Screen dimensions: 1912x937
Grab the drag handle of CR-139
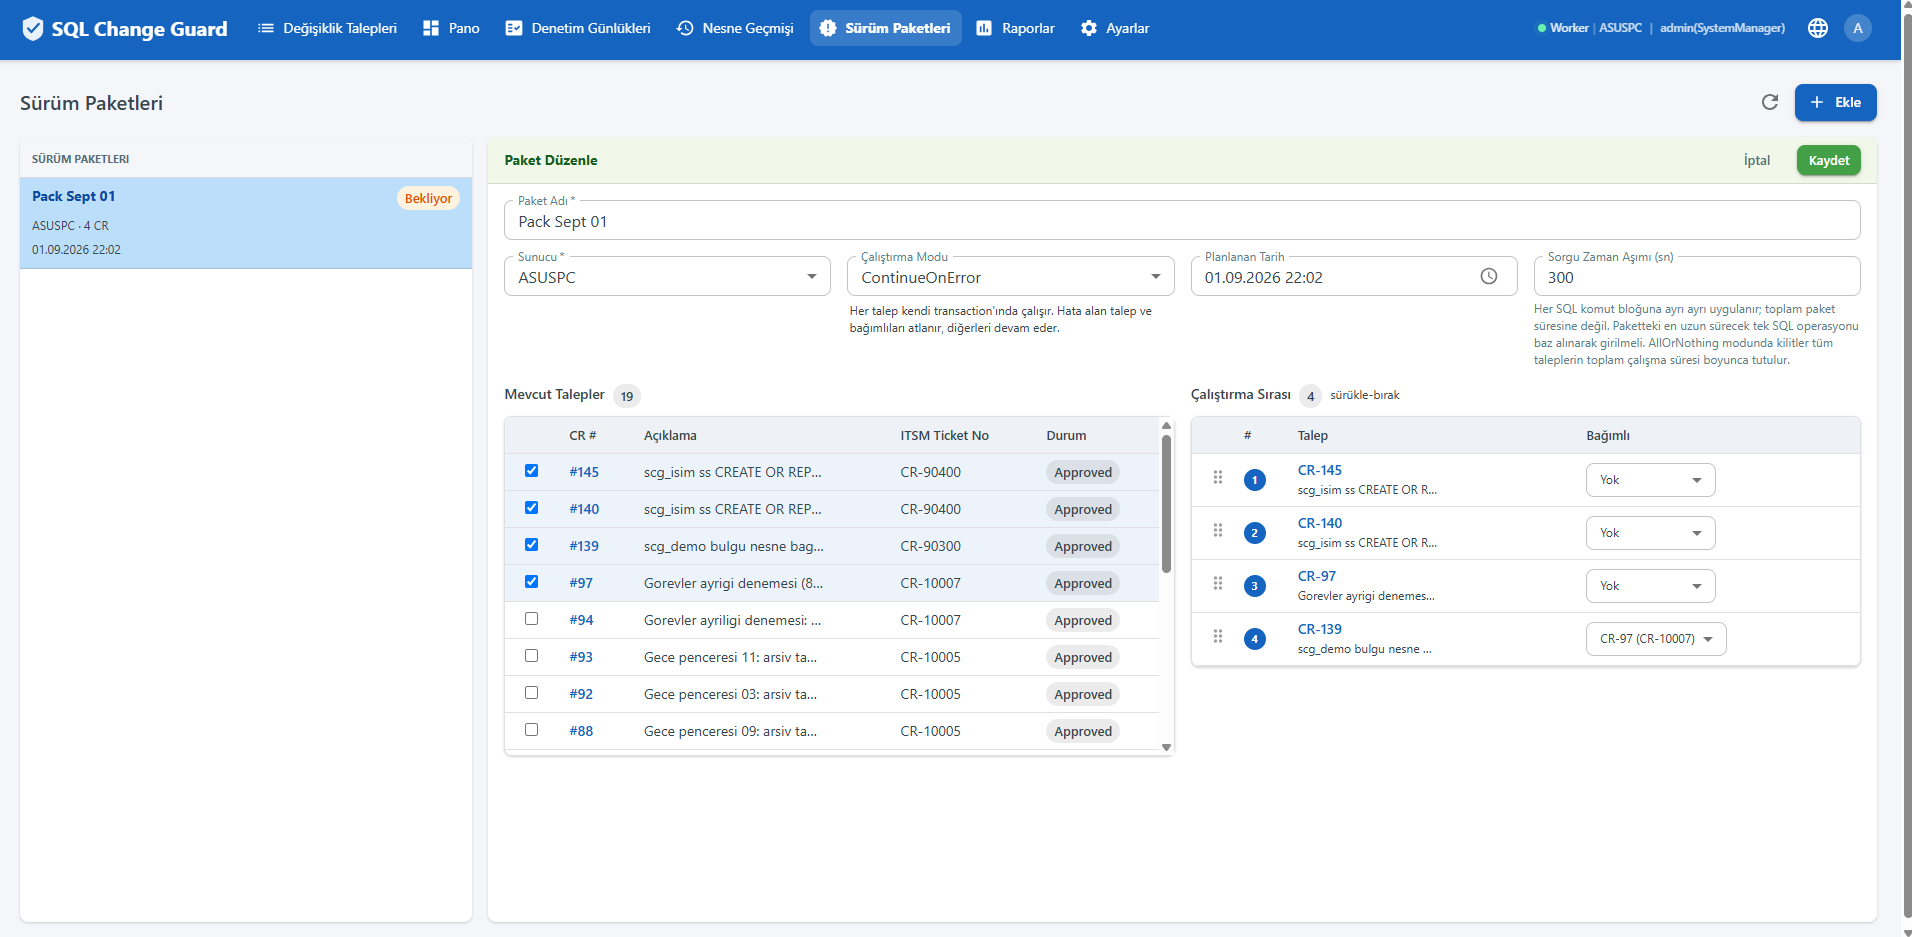coord(1218,636)
